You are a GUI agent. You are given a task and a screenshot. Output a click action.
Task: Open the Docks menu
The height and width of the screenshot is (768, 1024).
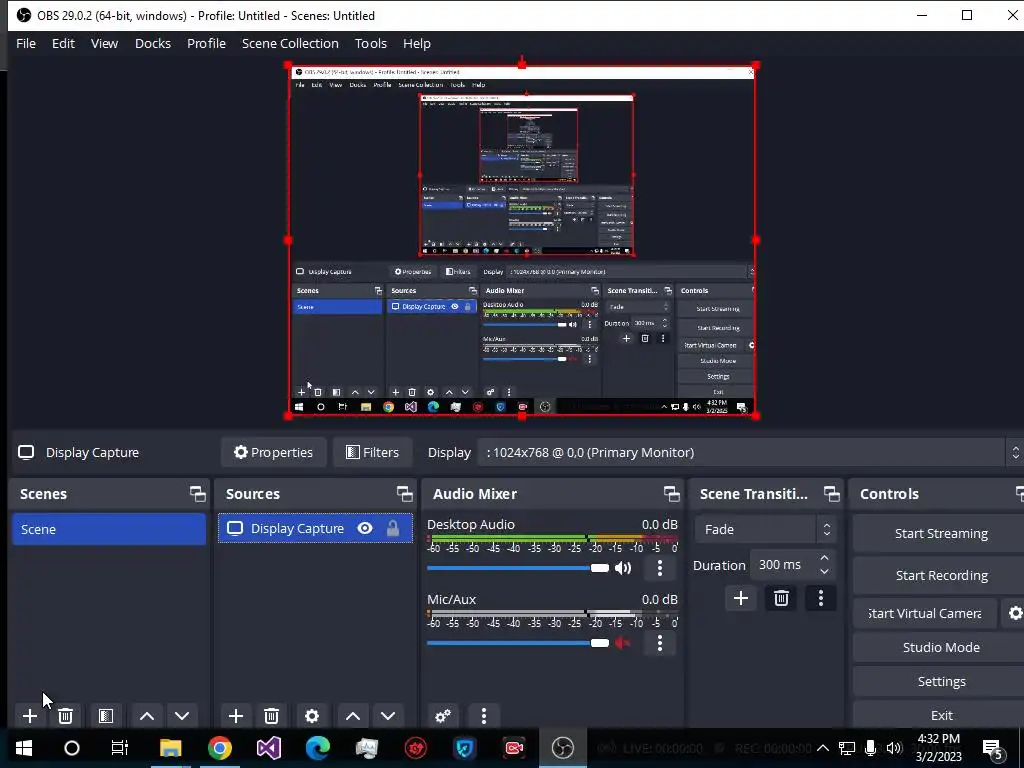tap(153, 43)
